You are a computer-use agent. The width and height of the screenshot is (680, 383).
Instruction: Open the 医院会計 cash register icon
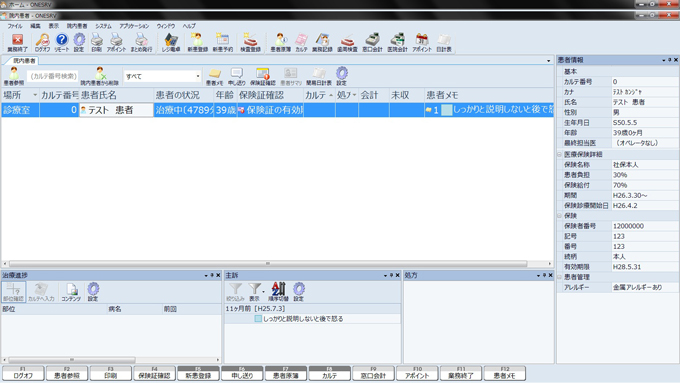pyautogui.click(x=397, y=43)
